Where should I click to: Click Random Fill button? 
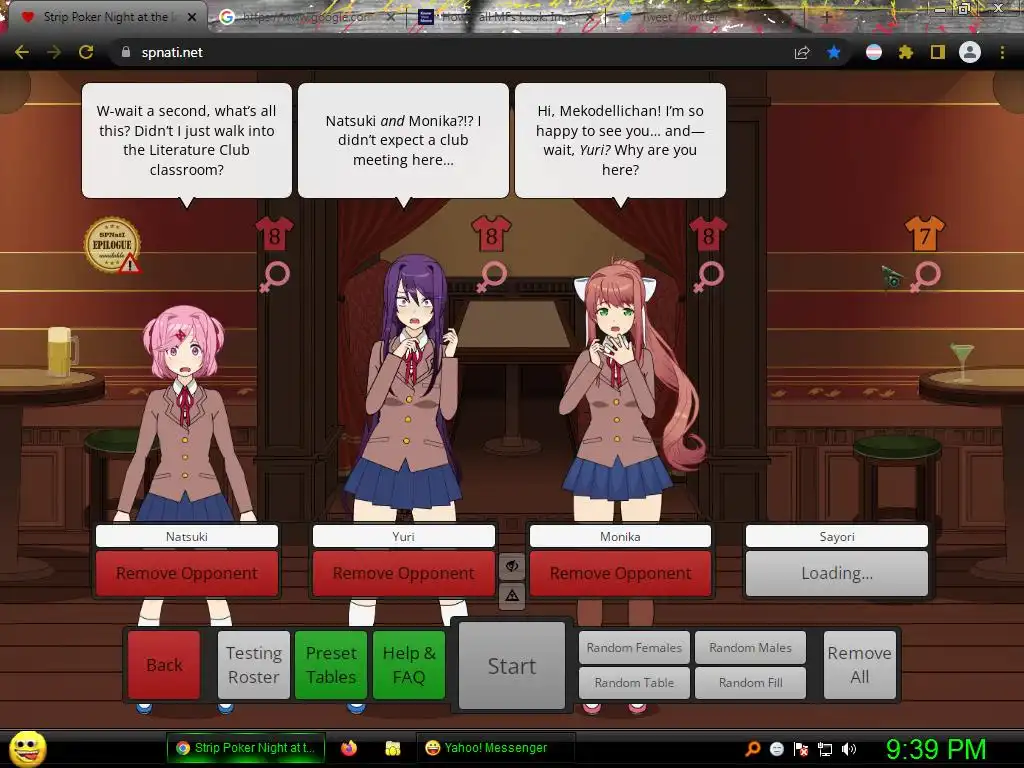[750, 682]
